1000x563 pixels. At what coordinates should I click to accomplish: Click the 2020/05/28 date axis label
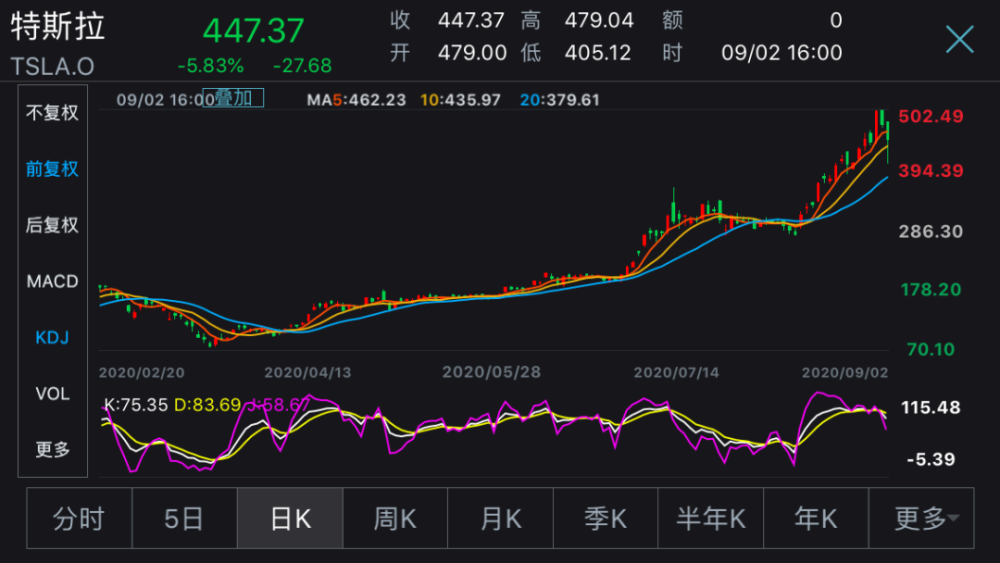pos(492,372)
